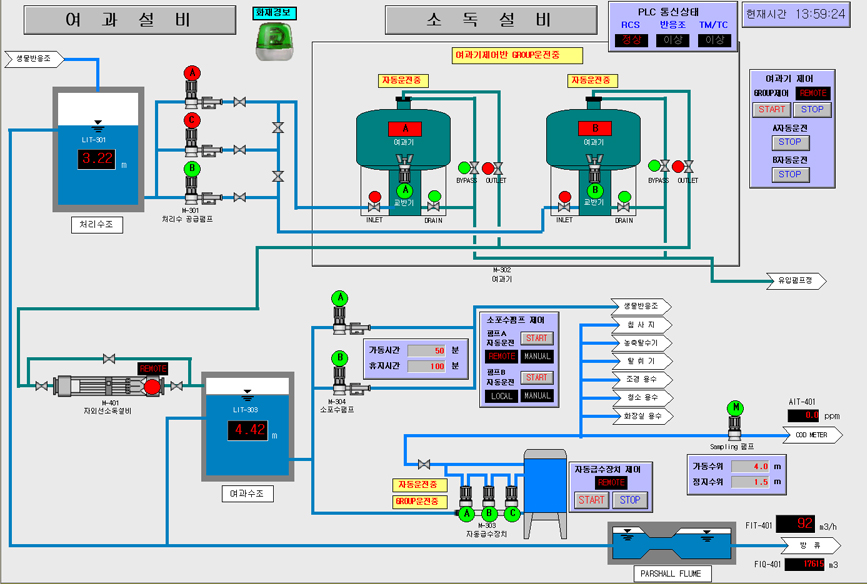The image size is (867, 584).
Task: Select treated water supply pump A
Action: 192,73
